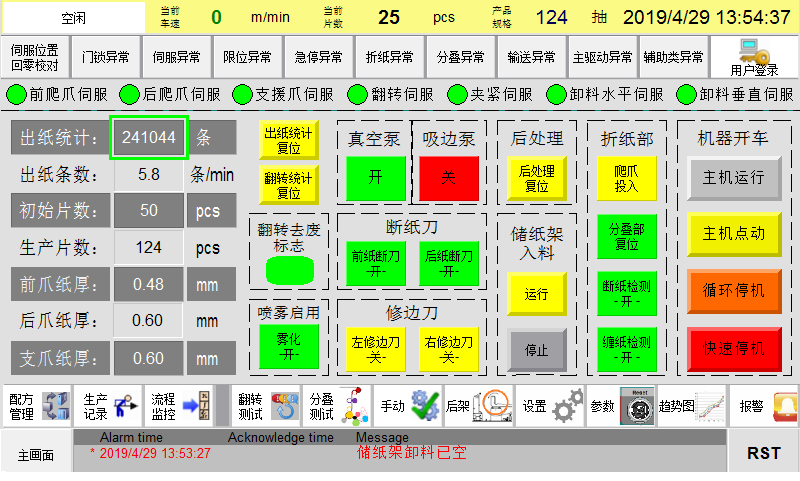The height and width of the screenshot is (481, 800).
Task: Open 门锁异常 door lock fault tab
Action: (x=105, y=57)
